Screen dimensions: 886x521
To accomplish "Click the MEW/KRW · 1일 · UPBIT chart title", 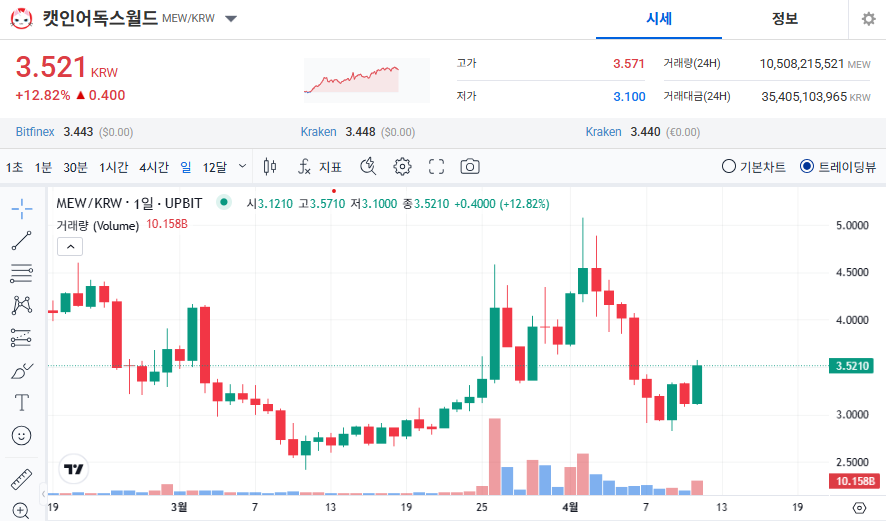I will click(x=129, y=203).
